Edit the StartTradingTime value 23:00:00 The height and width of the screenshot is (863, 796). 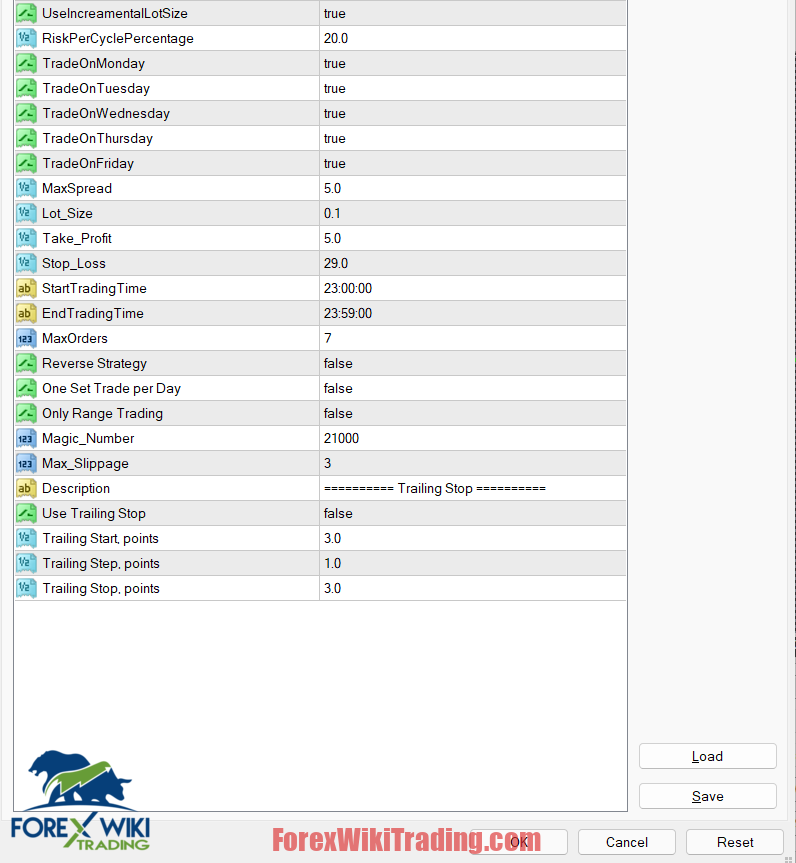coord(472,288)
